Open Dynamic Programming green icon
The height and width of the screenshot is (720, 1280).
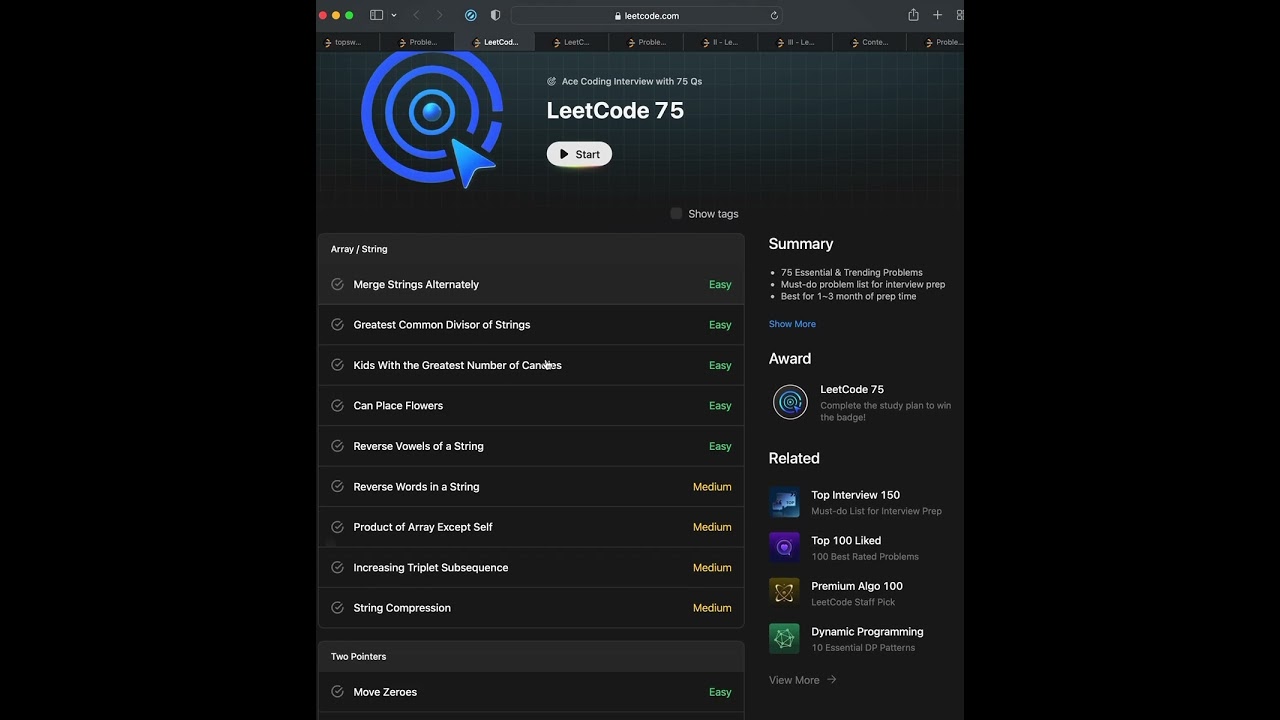784,639
